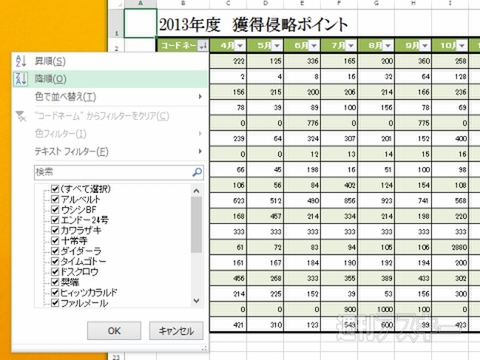Uncheck the タイムゴトー checkbox
The width and height of the screenshot is (480, 360).
tap(55, 261)
